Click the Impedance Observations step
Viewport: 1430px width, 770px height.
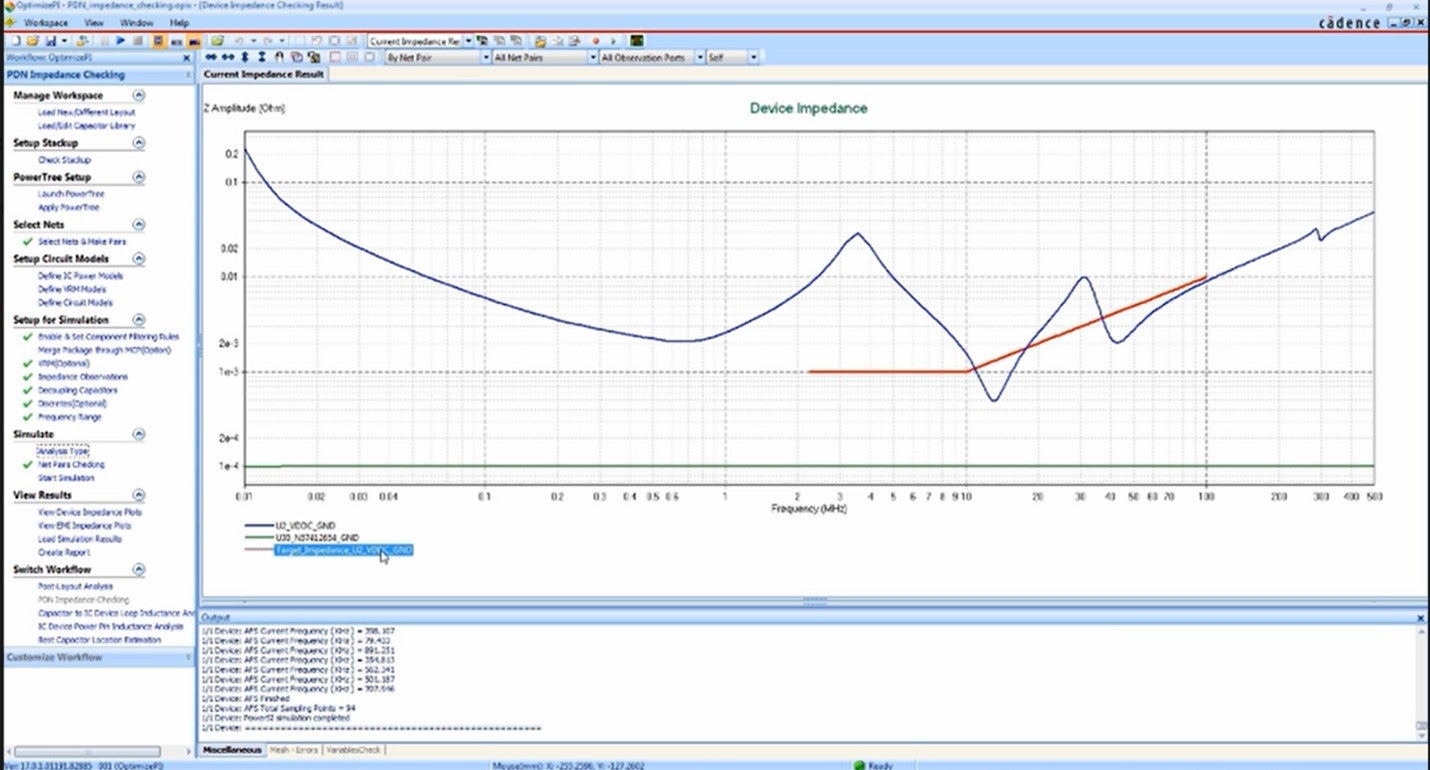pos(83,377)
